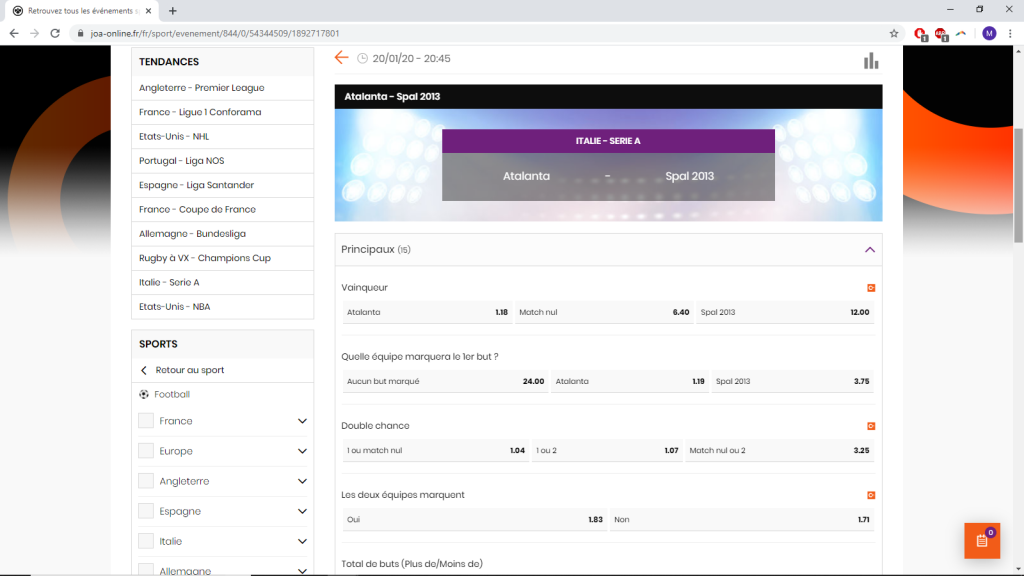Tick the France checkbox
The height and width of the screenshot is (576, 1024).
(x=146, y=421)
